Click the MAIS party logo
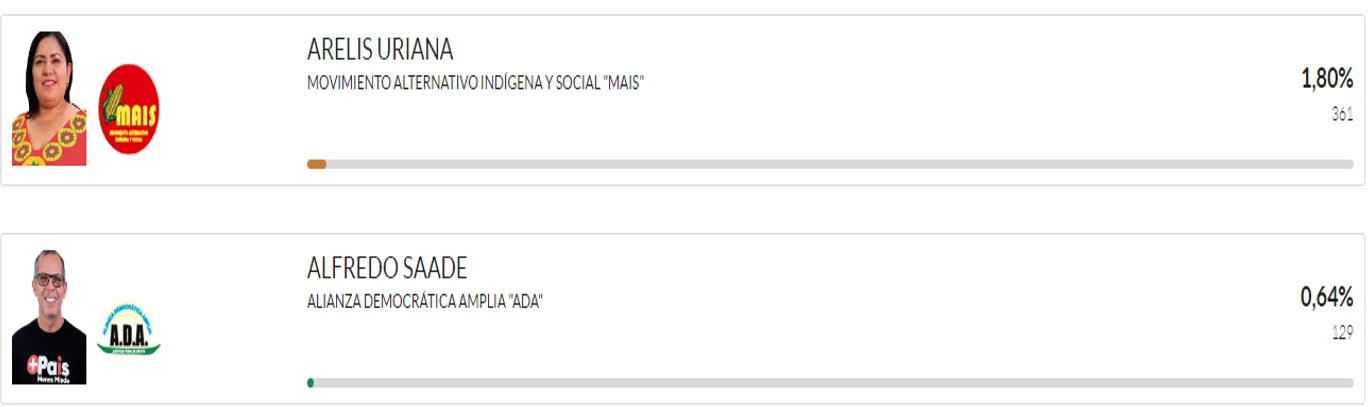 pos(129,109)
